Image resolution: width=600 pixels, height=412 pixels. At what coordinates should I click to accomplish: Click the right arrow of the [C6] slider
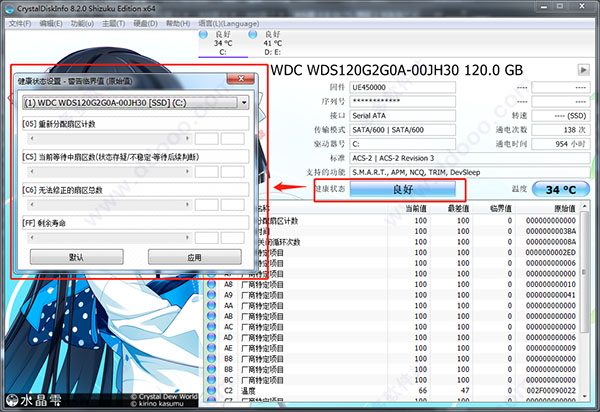[x=187, y=204]
